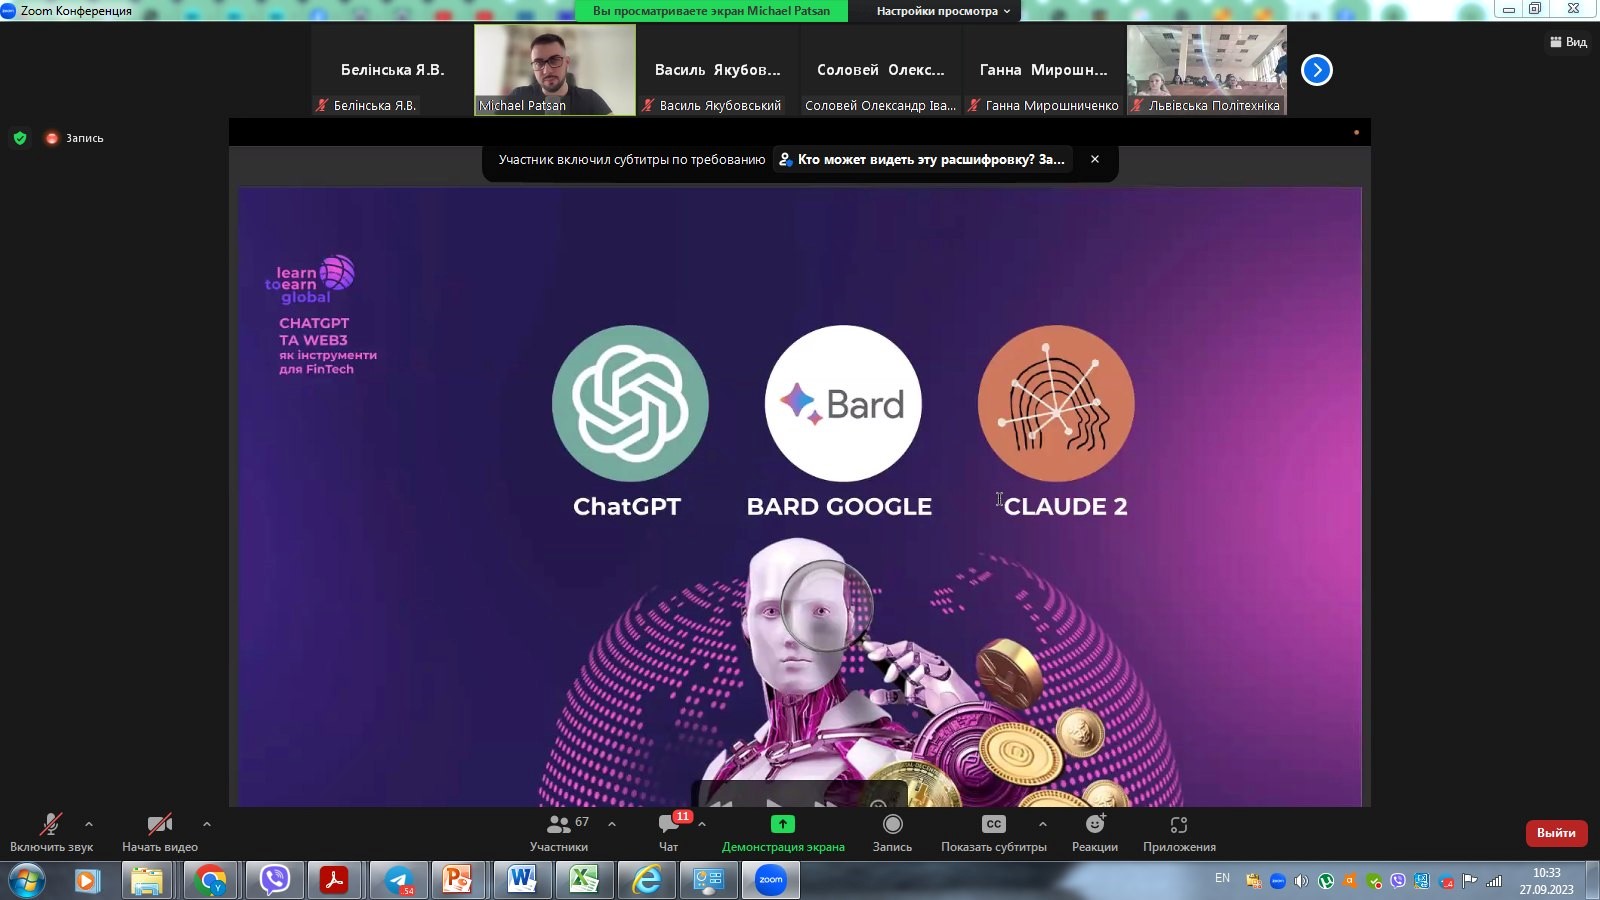
Task: Expand the participants options arrow
Action: (612, 824)
